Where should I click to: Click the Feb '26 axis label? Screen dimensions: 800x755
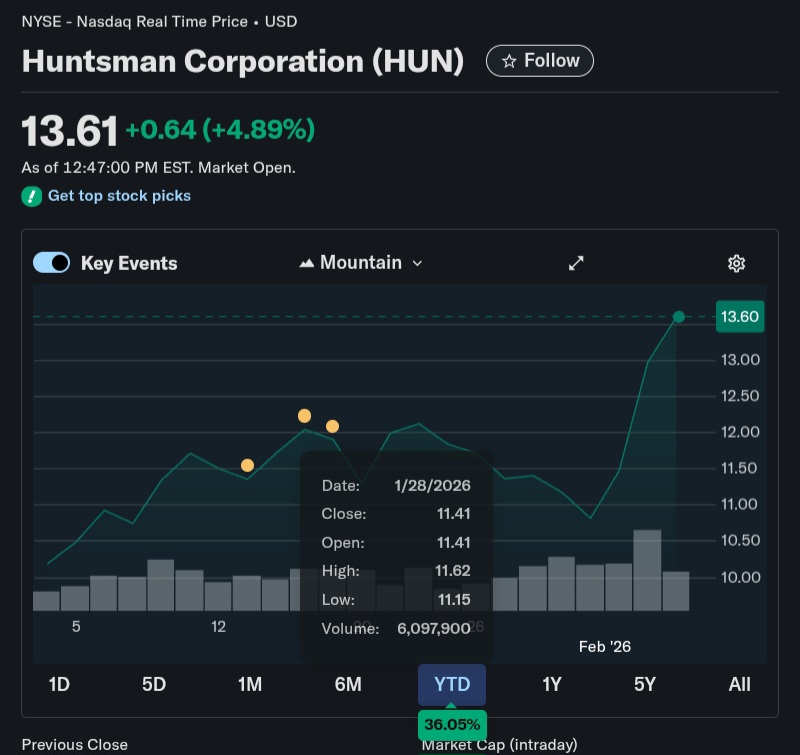coord(605,647)
